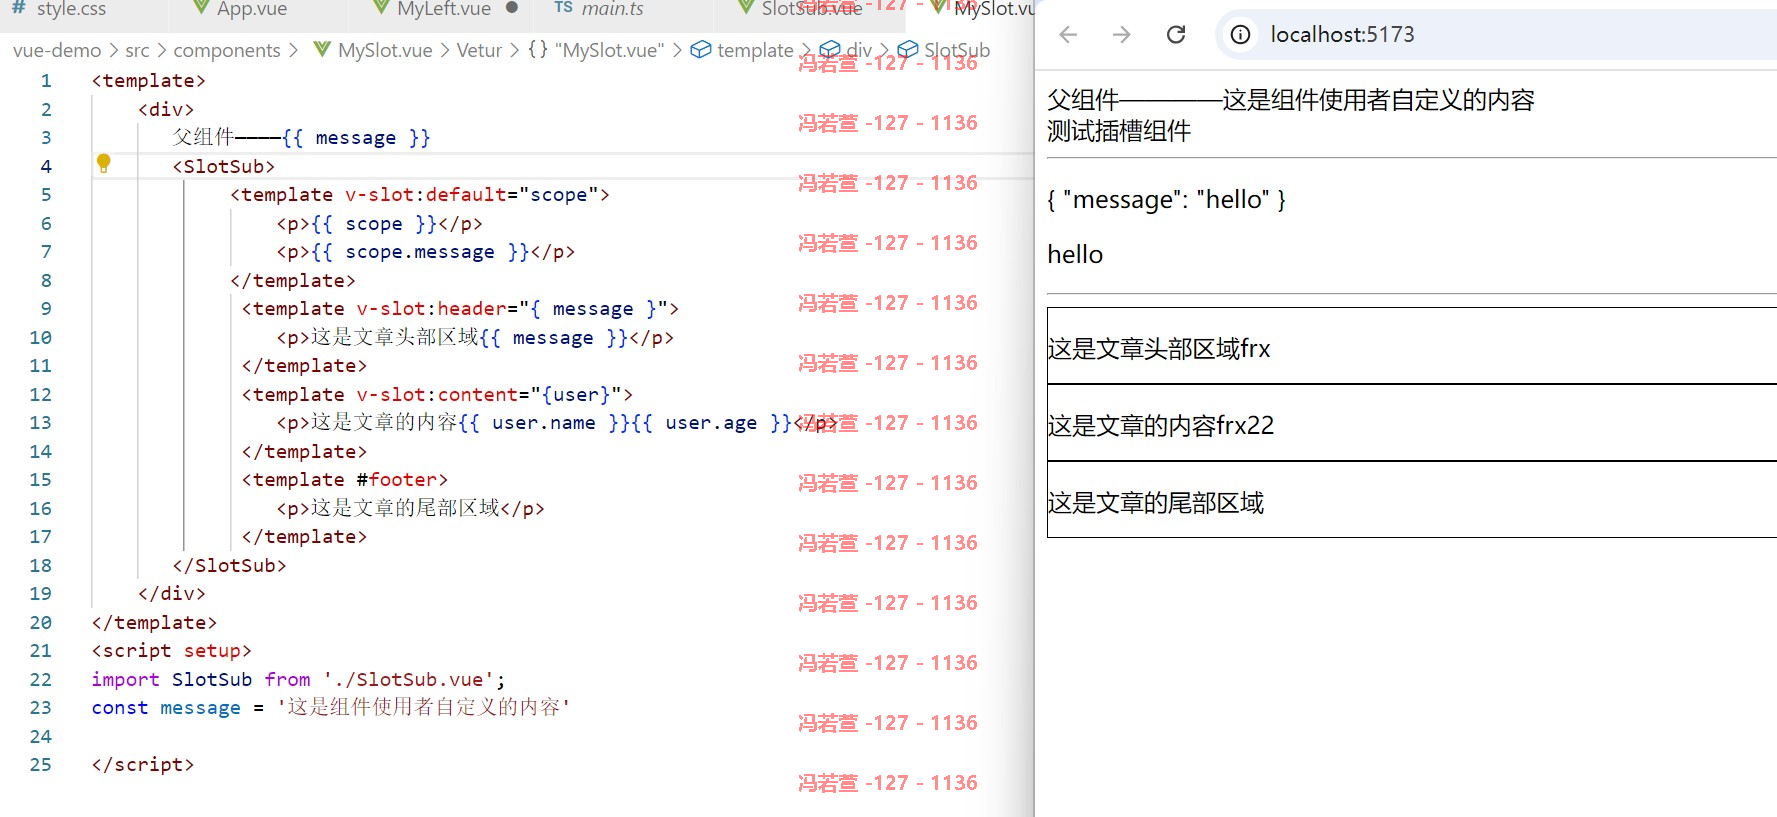This screenshot has height=817, width=1777.
Task: Click the lightbulb quick-fix icon on line 4
Action: (103, 163)
